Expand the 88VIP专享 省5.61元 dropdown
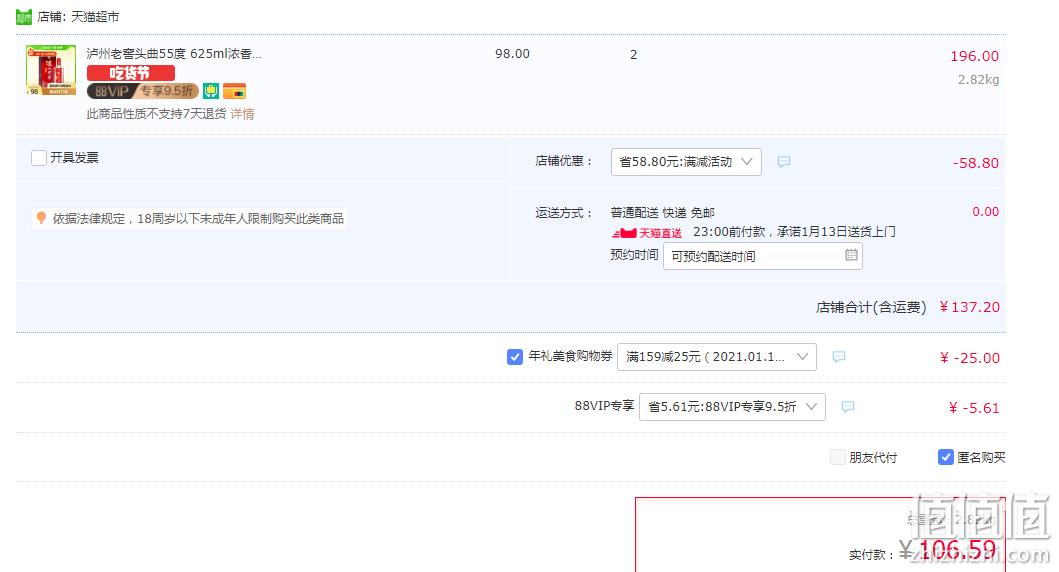This screenshot has height=572, width=1059. point(732,407)
